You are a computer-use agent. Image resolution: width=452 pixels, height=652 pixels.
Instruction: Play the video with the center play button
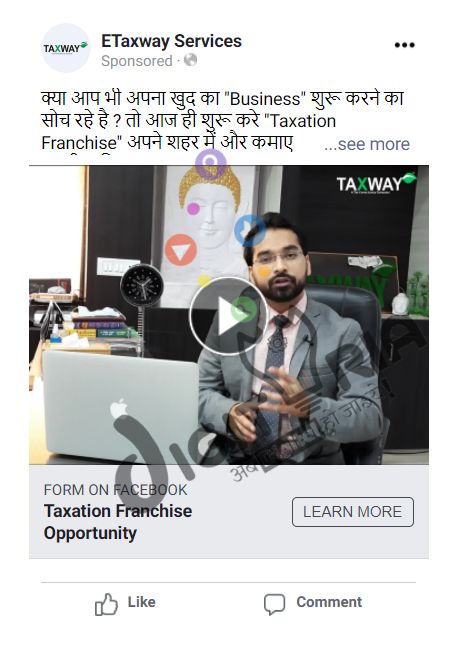click(x=228, y=316)
